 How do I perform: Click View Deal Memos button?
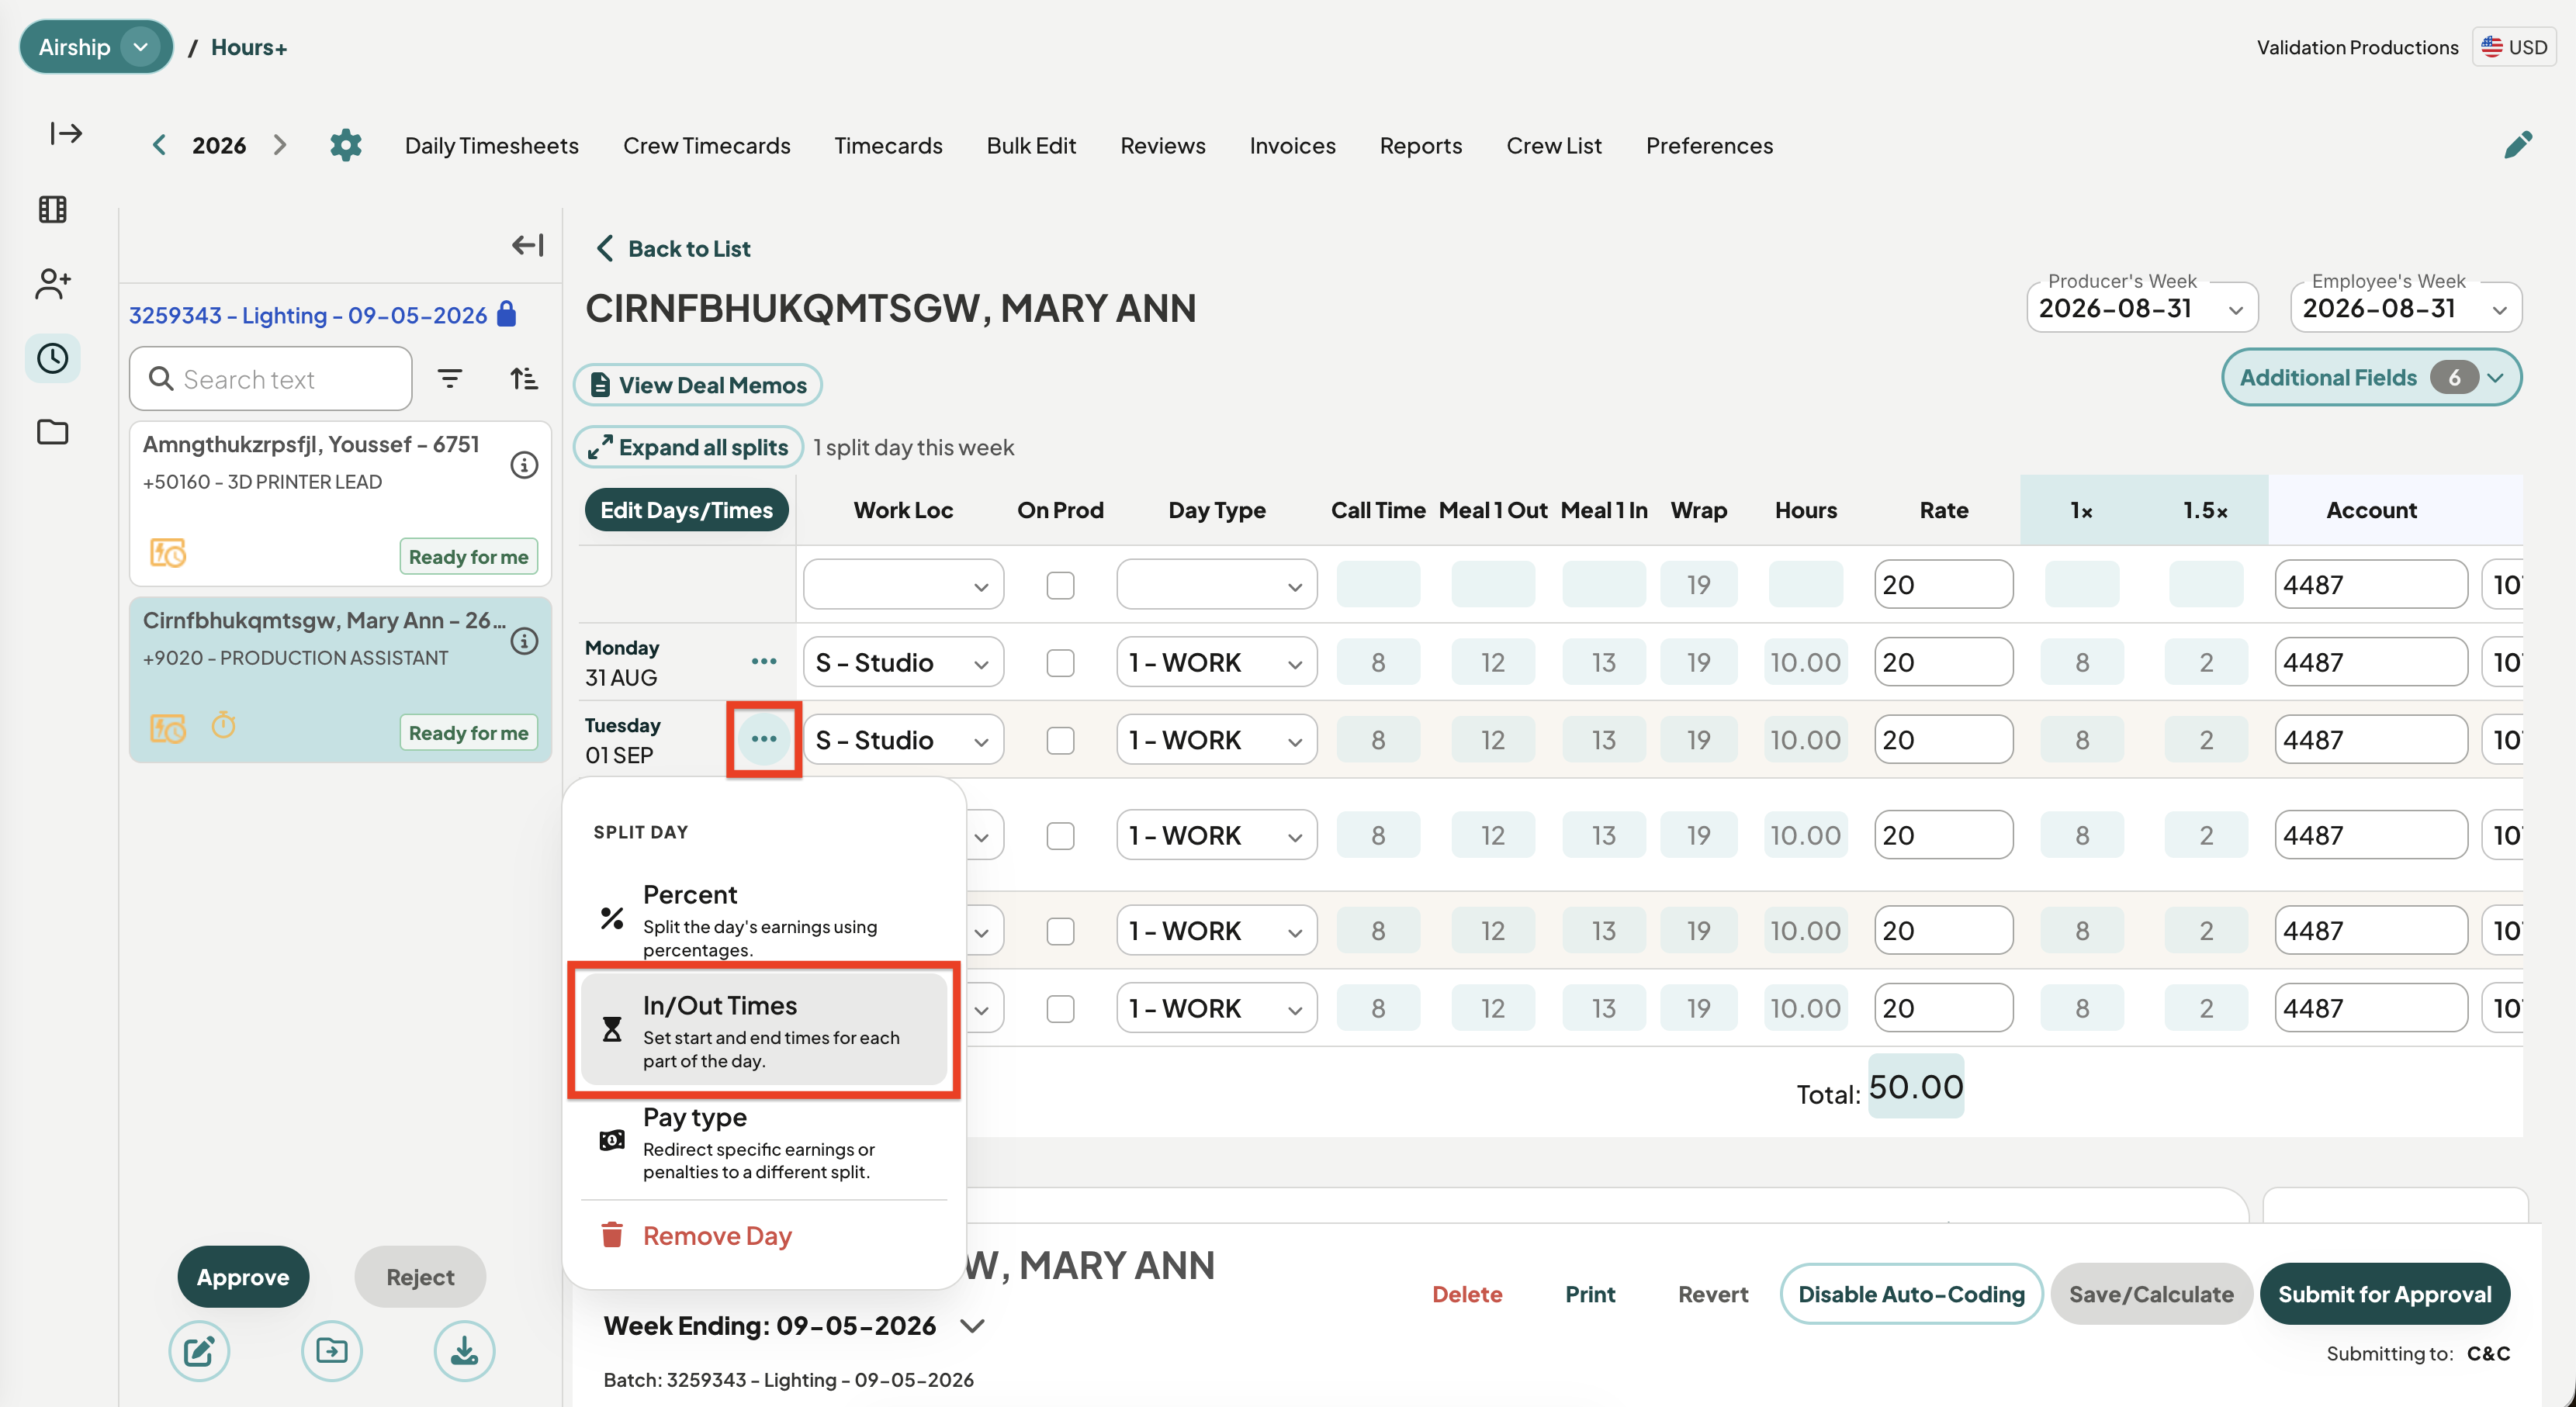698,385
